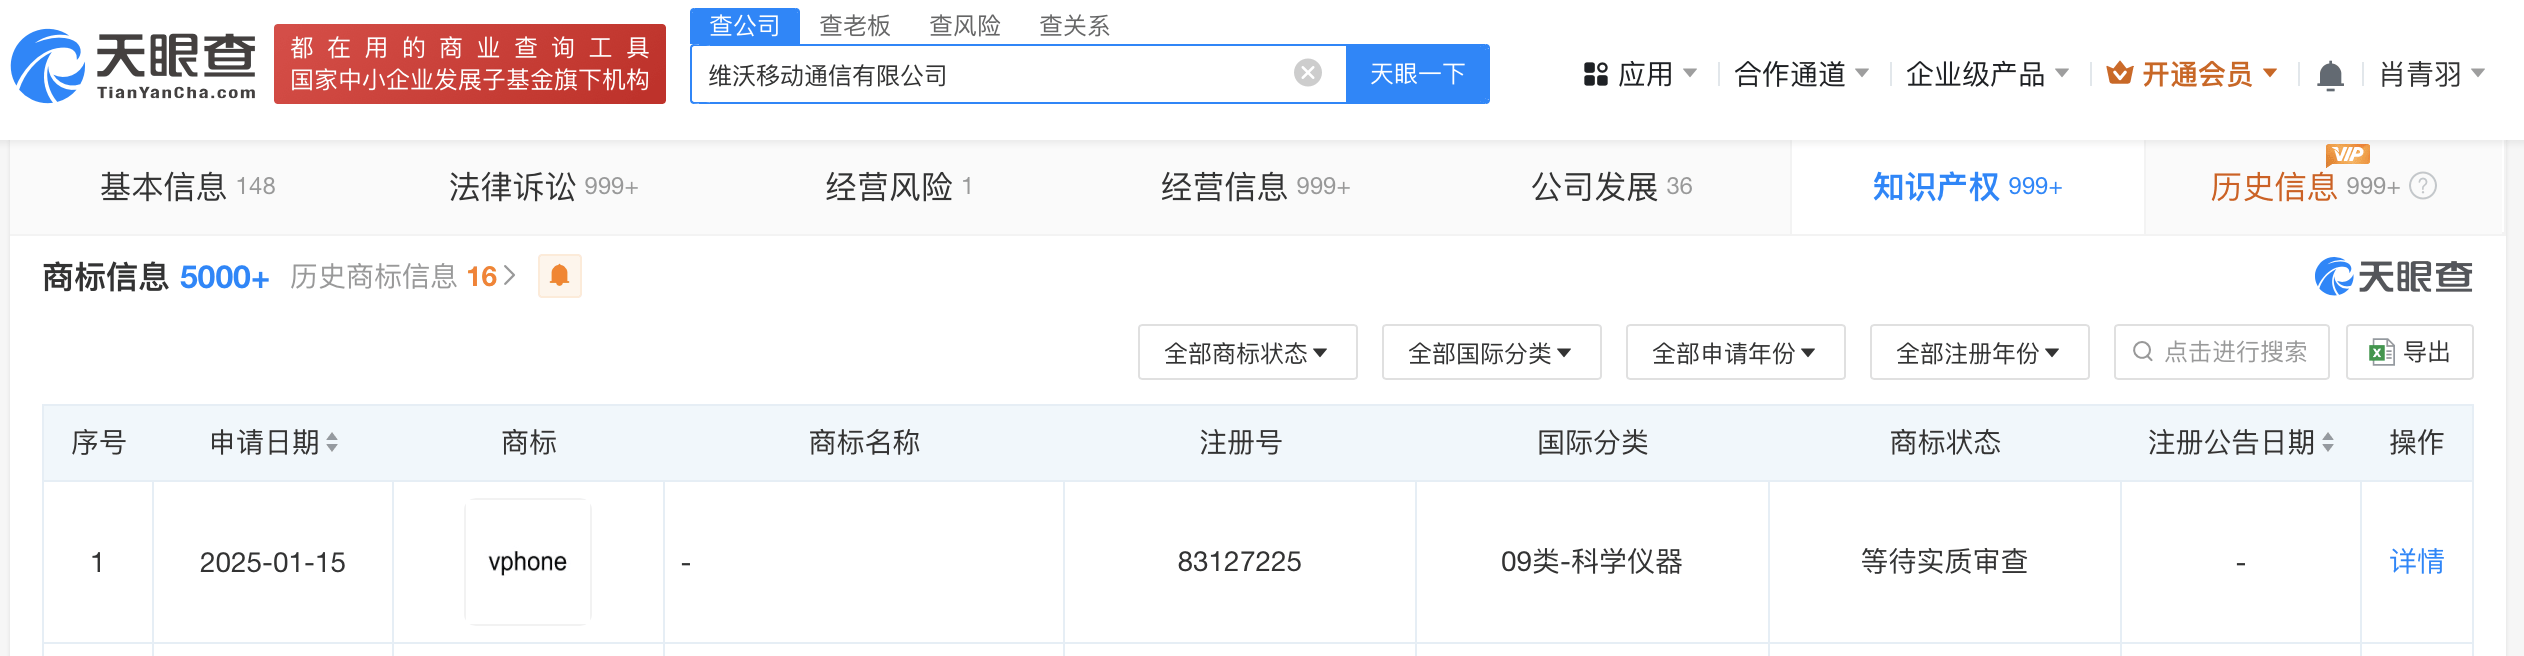Open the 经营风险 tab

899,187
